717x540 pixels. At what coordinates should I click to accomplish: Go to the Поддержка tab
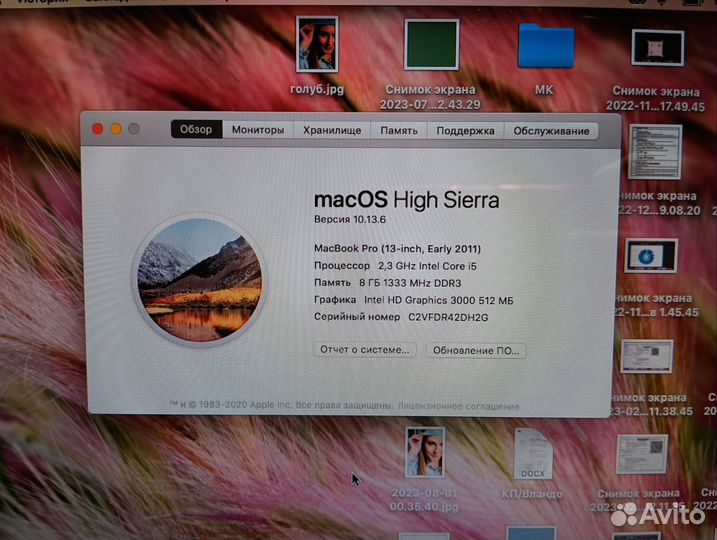click(466, 131)
